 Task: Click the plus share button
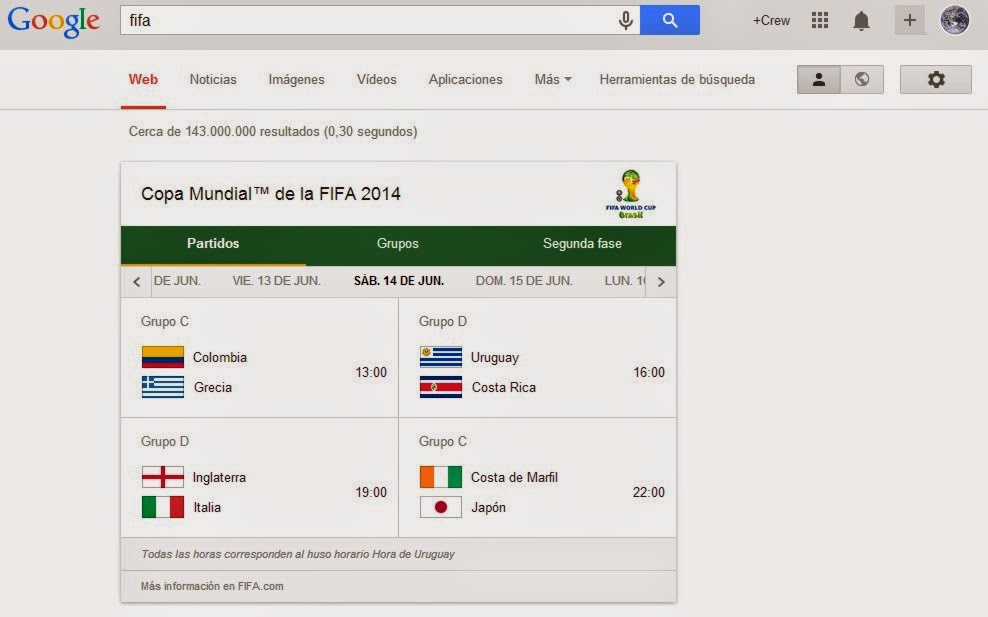tap(909, 20)
